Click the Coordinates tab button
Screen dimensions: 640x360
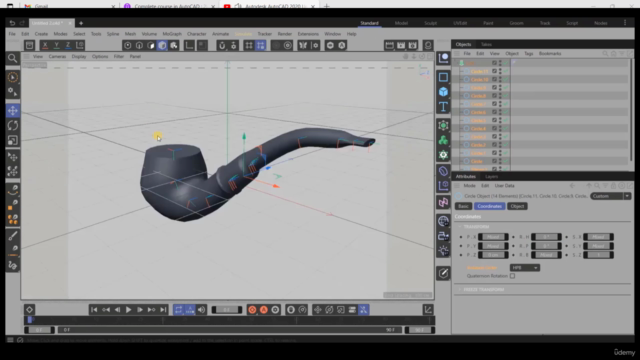coord(489,206)
